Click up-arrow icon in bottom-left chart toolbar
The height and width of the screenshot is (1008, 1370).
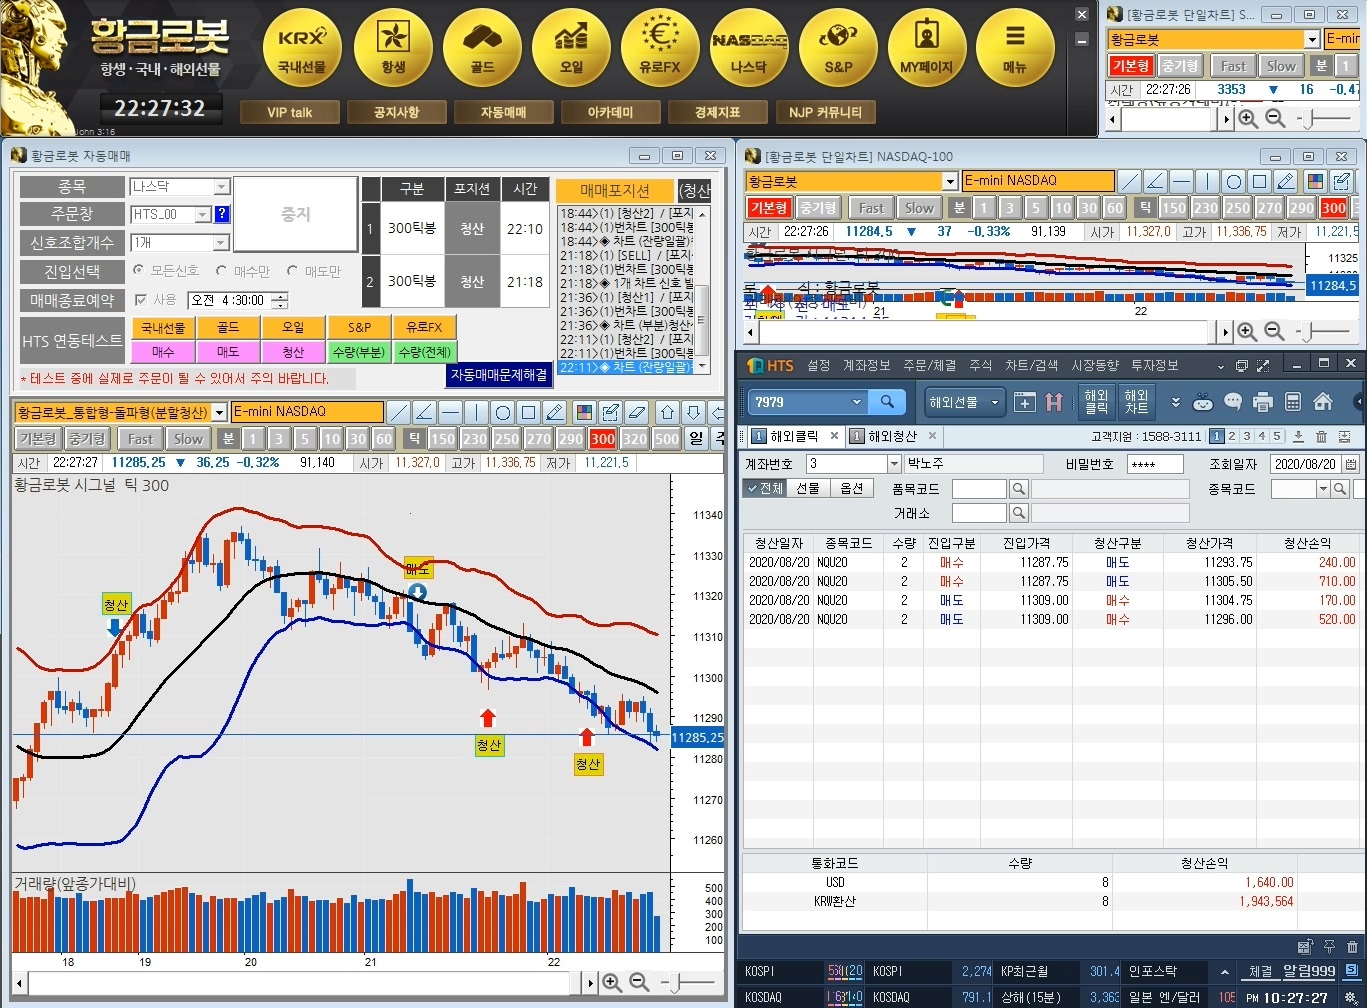click(668, 412)
